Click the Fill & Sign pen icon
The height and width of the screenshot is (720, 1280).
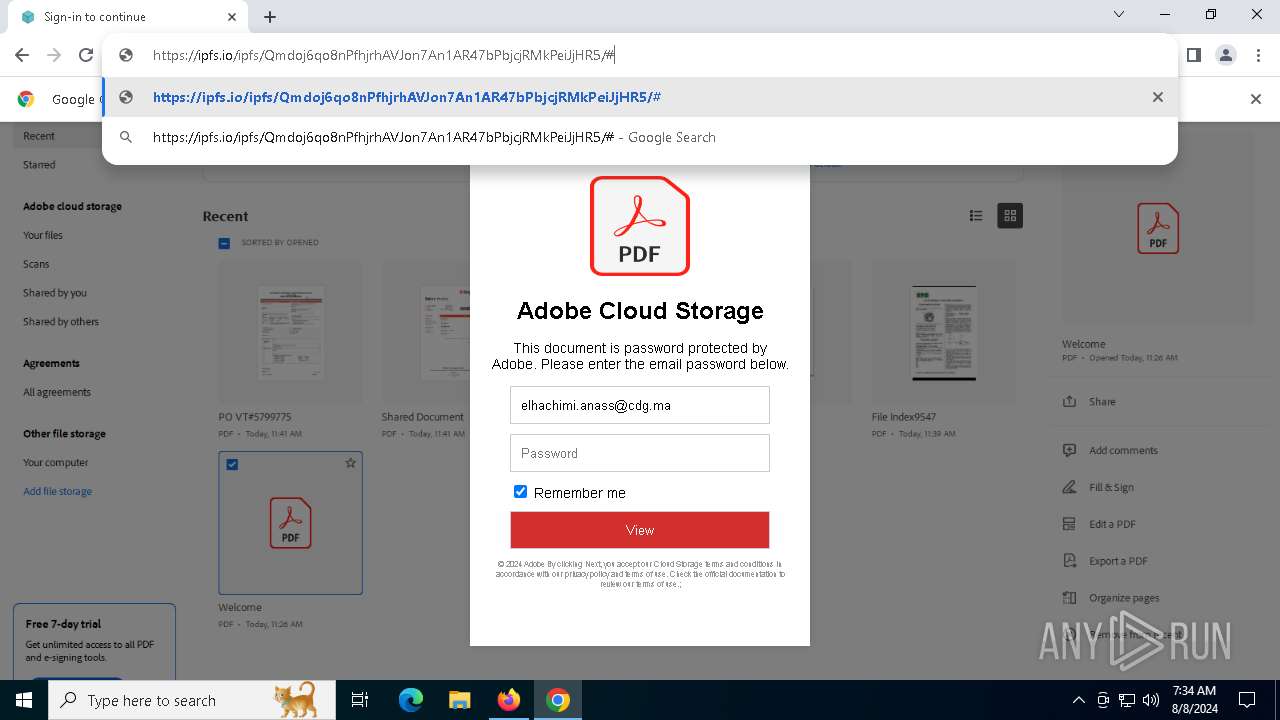pyautogui.click(x=1070, y=488)
